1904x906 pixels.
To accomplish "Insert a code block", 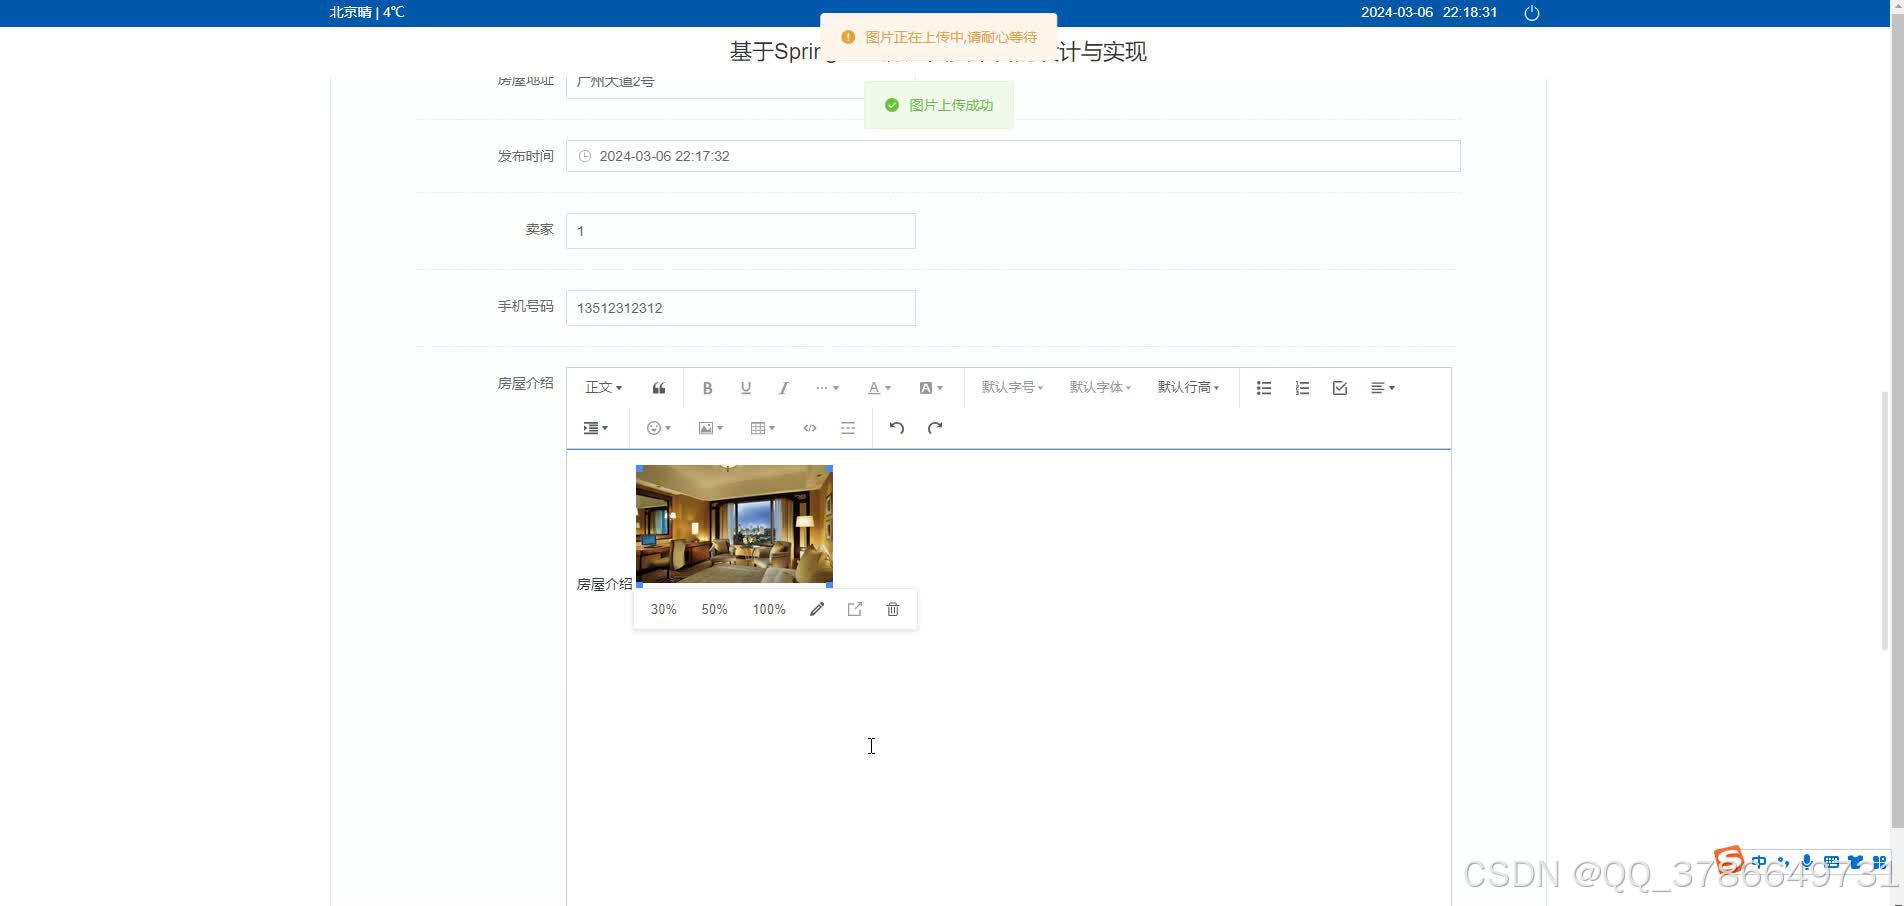I will [x=810, y=428].
